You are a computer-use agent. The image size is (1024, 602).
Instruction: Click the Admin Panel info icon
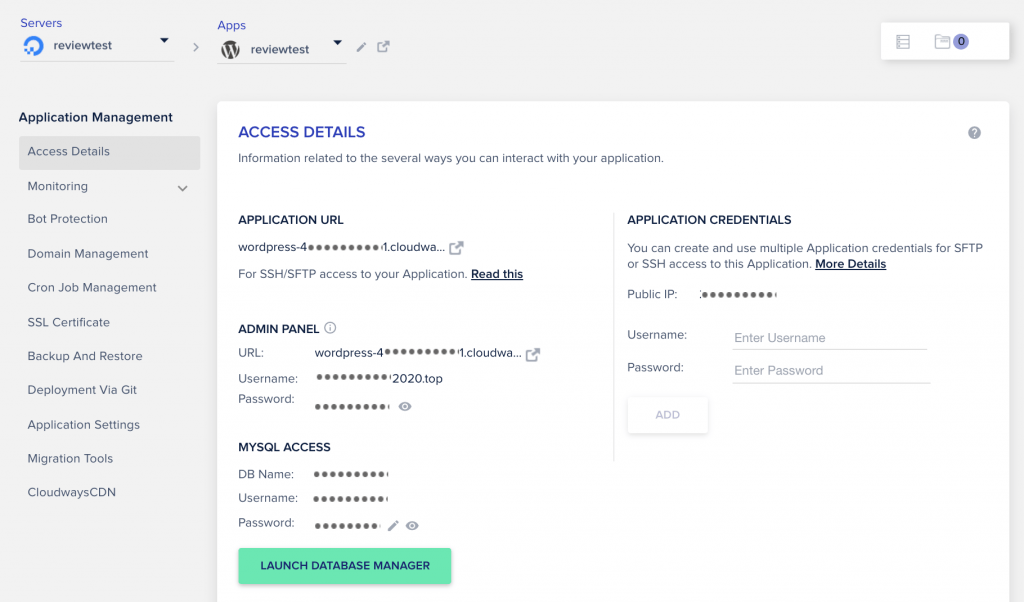[x=330, y=328]
